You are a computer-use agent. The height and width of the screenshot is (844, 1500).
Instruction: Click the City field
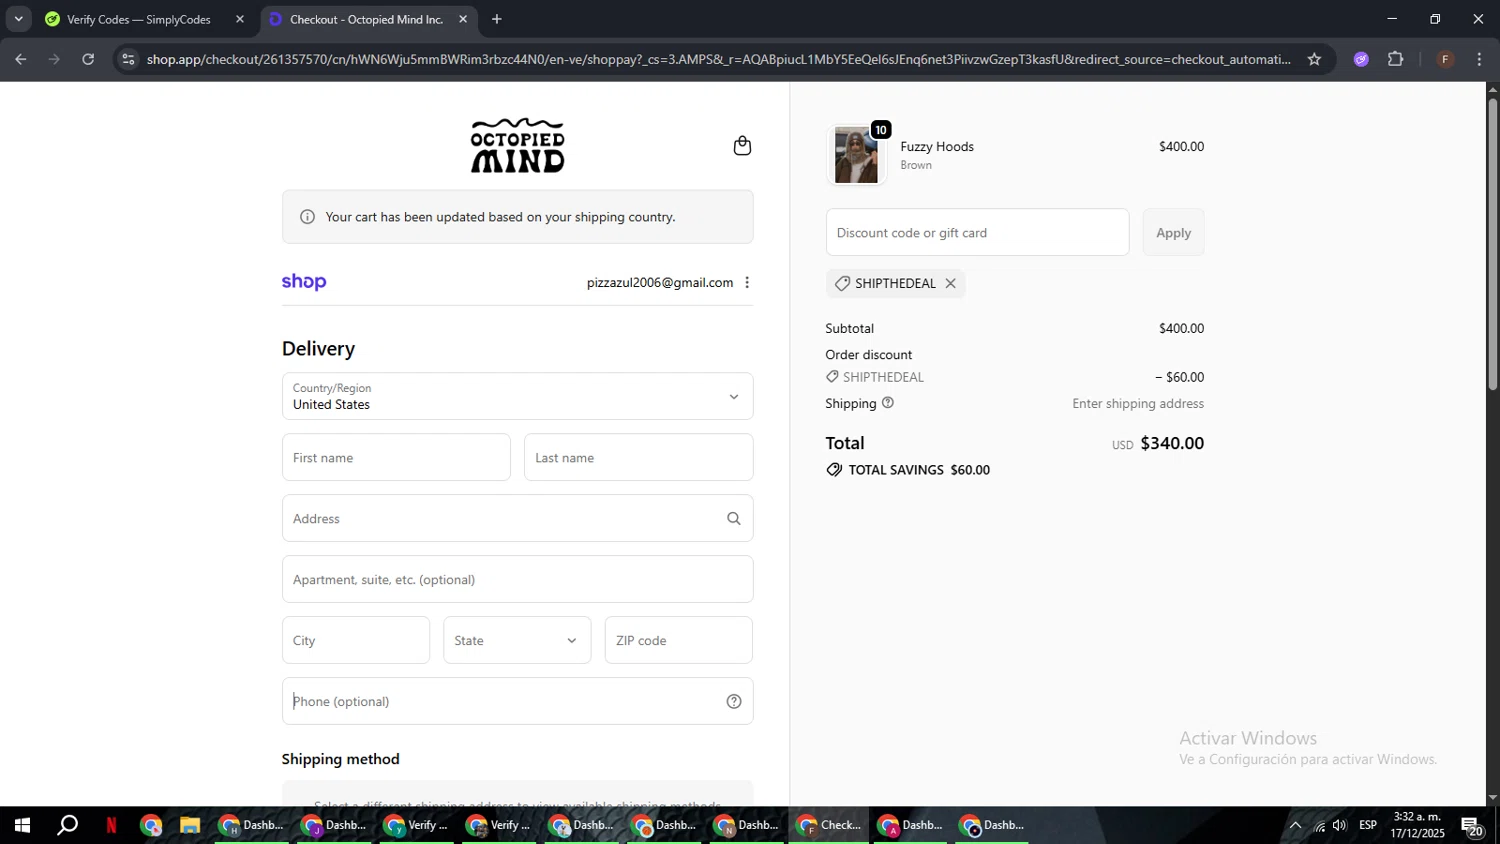355,640
